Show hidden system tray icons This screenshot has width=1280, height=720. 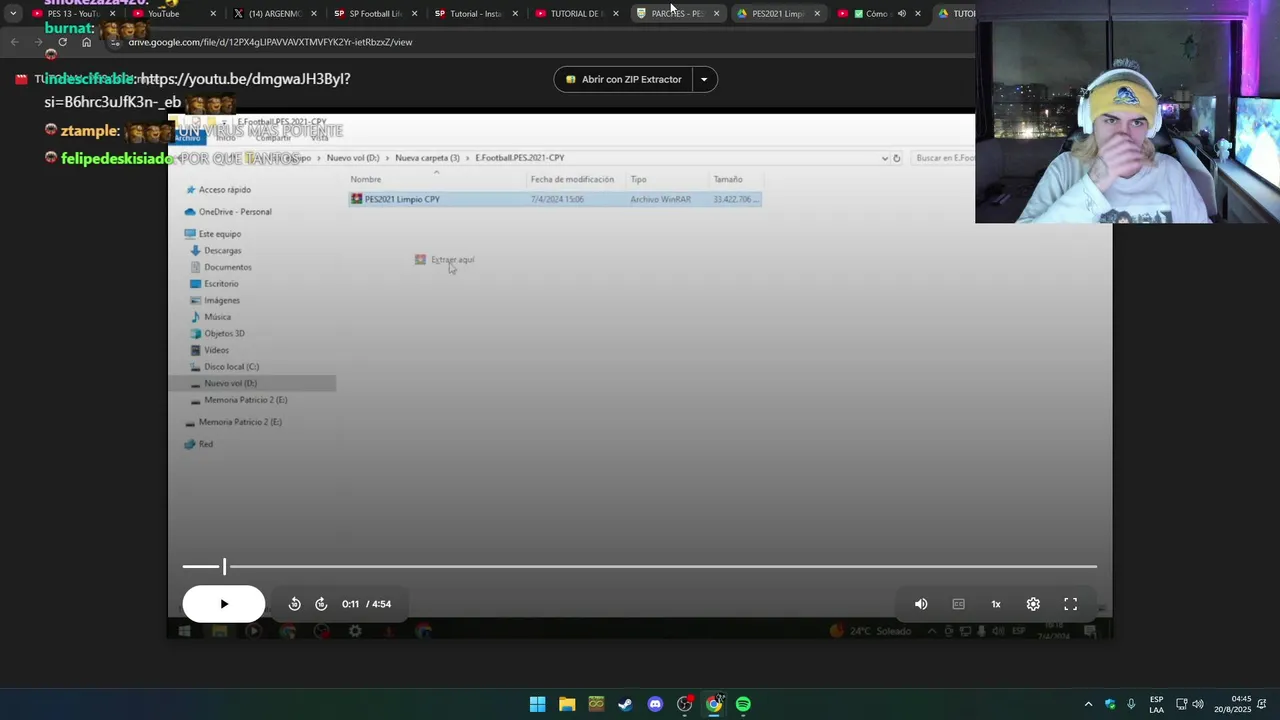click(x=1088, y=704)
